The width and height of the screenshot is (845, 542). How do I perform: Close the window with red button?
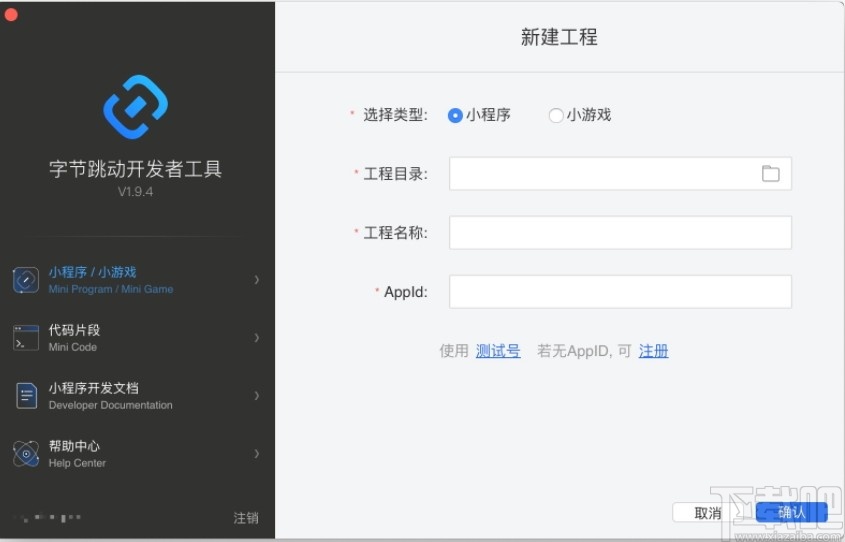[11, 15]
